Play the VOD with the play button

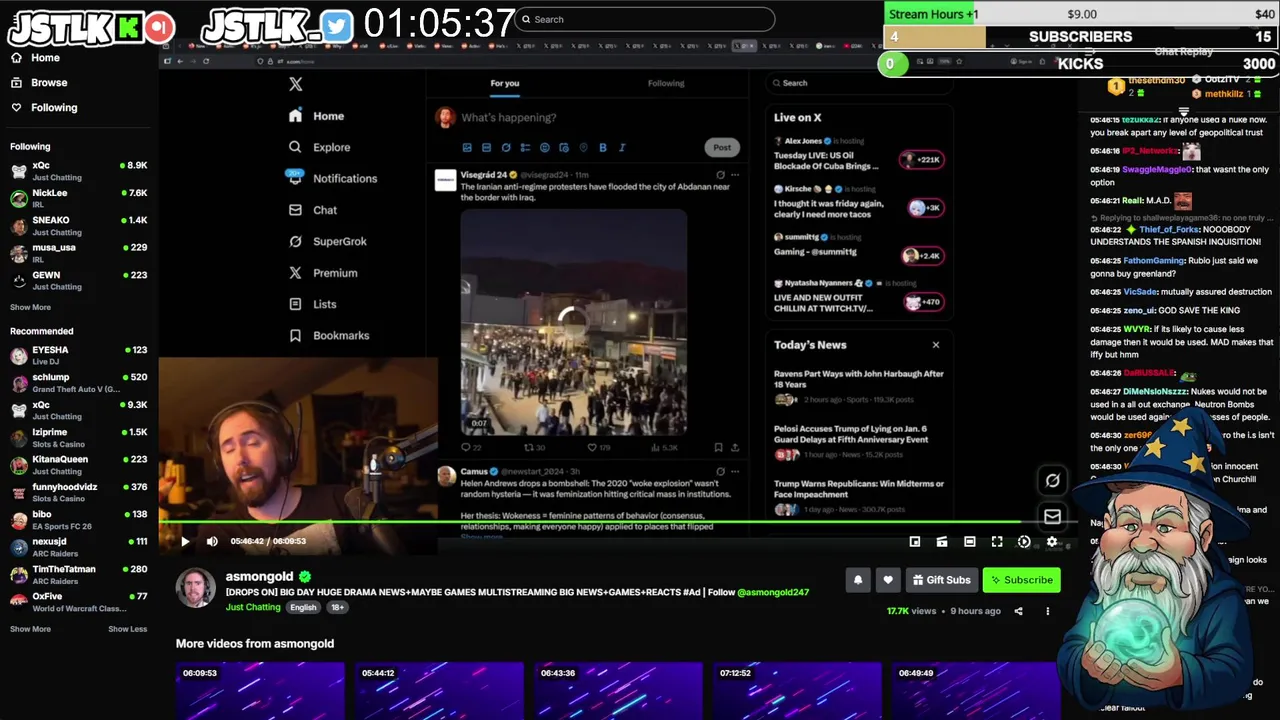point(185,541)
